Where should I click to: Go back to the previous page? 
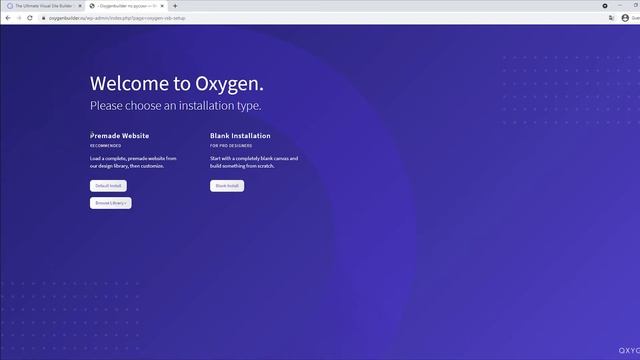pyautogui.click(x=8, y=18)
